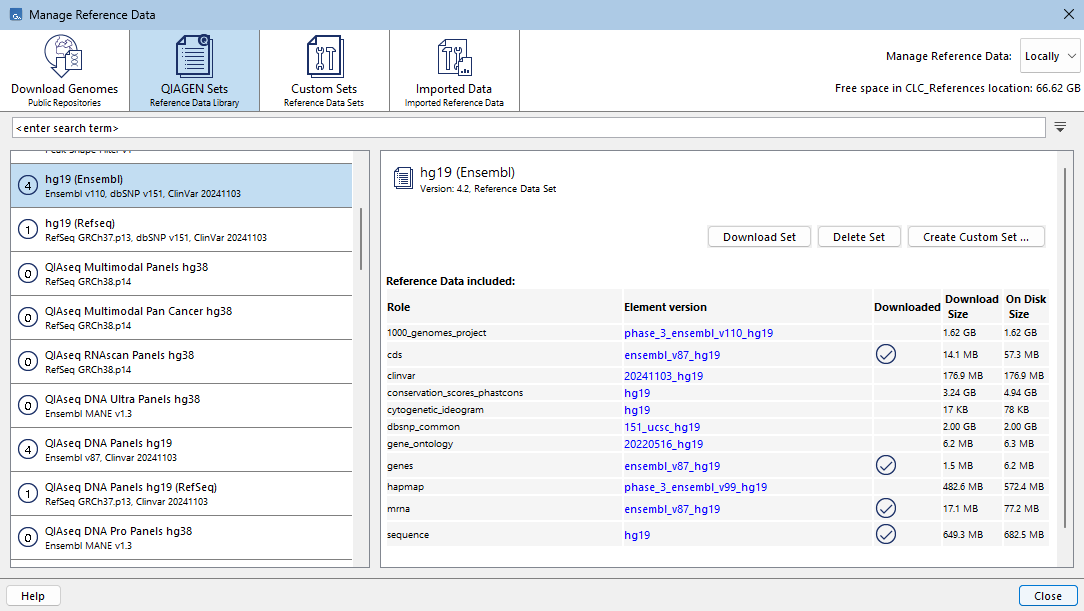The width and height of the screenshot is (1084, 611).
Task: Click the downloaded checkmark for cds row
Action: click(x=885, y=355)
